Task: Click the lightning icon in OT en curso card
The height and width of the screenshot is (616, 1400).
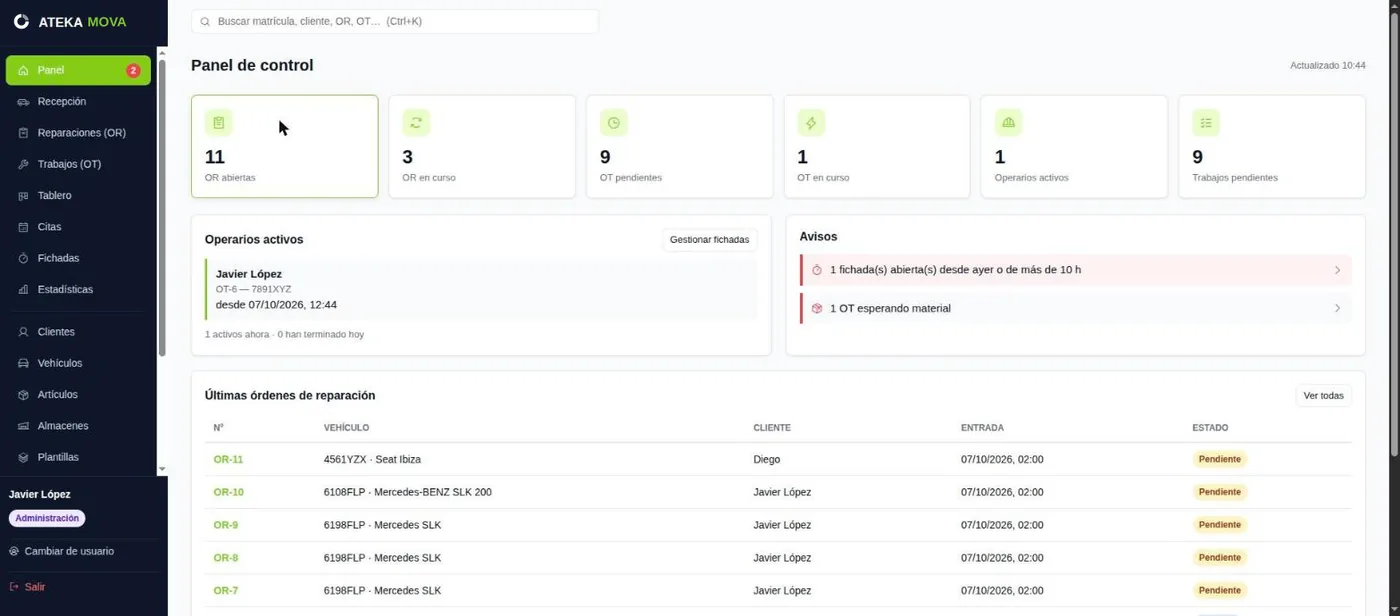Action: tap(811, 123)
